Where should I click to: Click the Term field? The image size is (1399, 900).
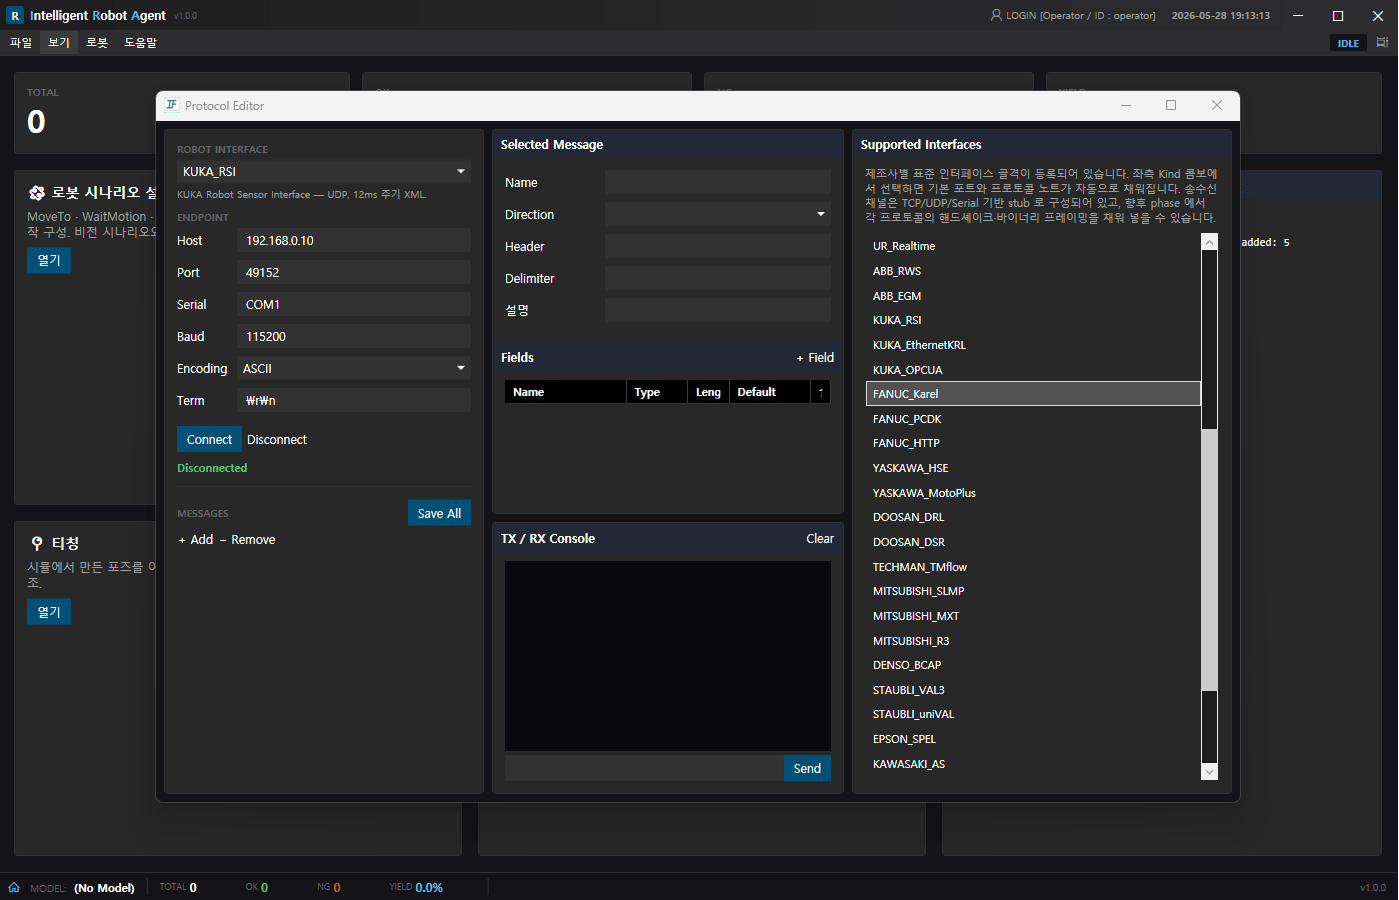(x=354, y=400)
